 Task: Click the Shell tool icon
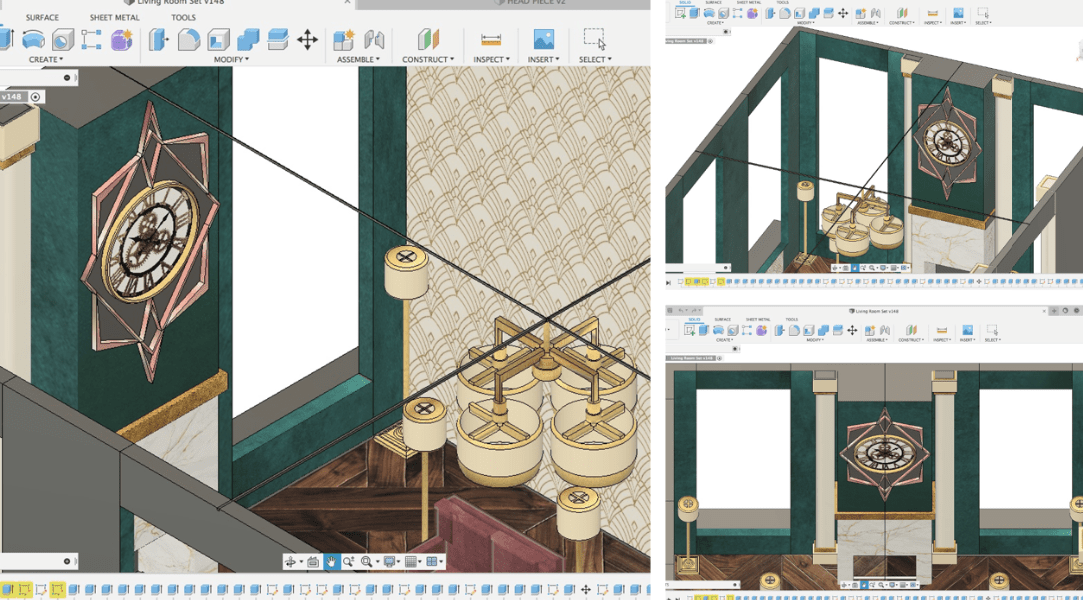(218, 39)
